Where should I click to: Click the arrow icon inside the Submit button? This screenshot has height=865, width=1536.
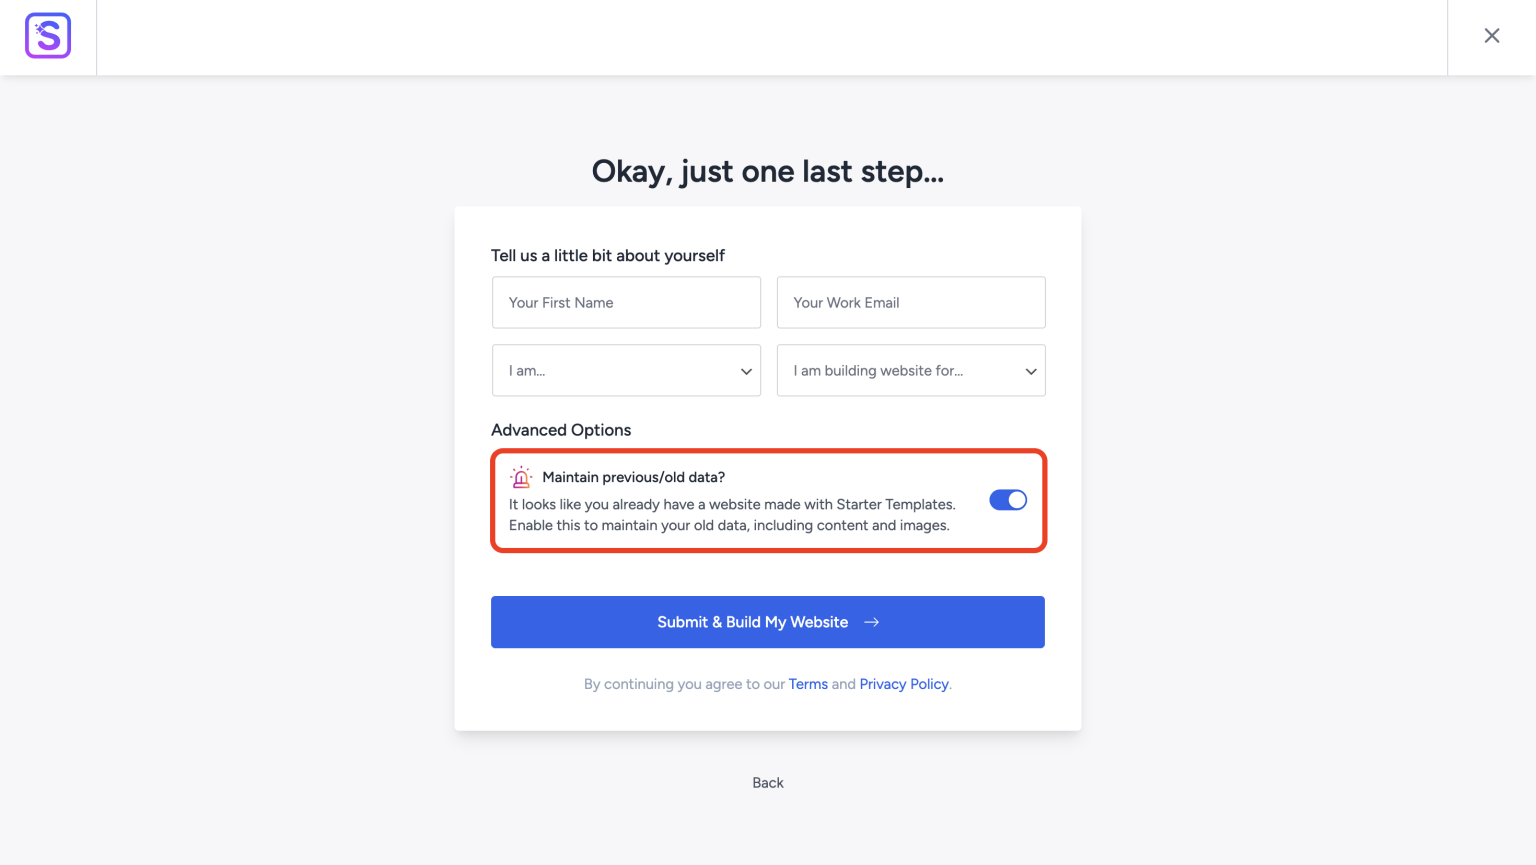(x=870, y=621)
